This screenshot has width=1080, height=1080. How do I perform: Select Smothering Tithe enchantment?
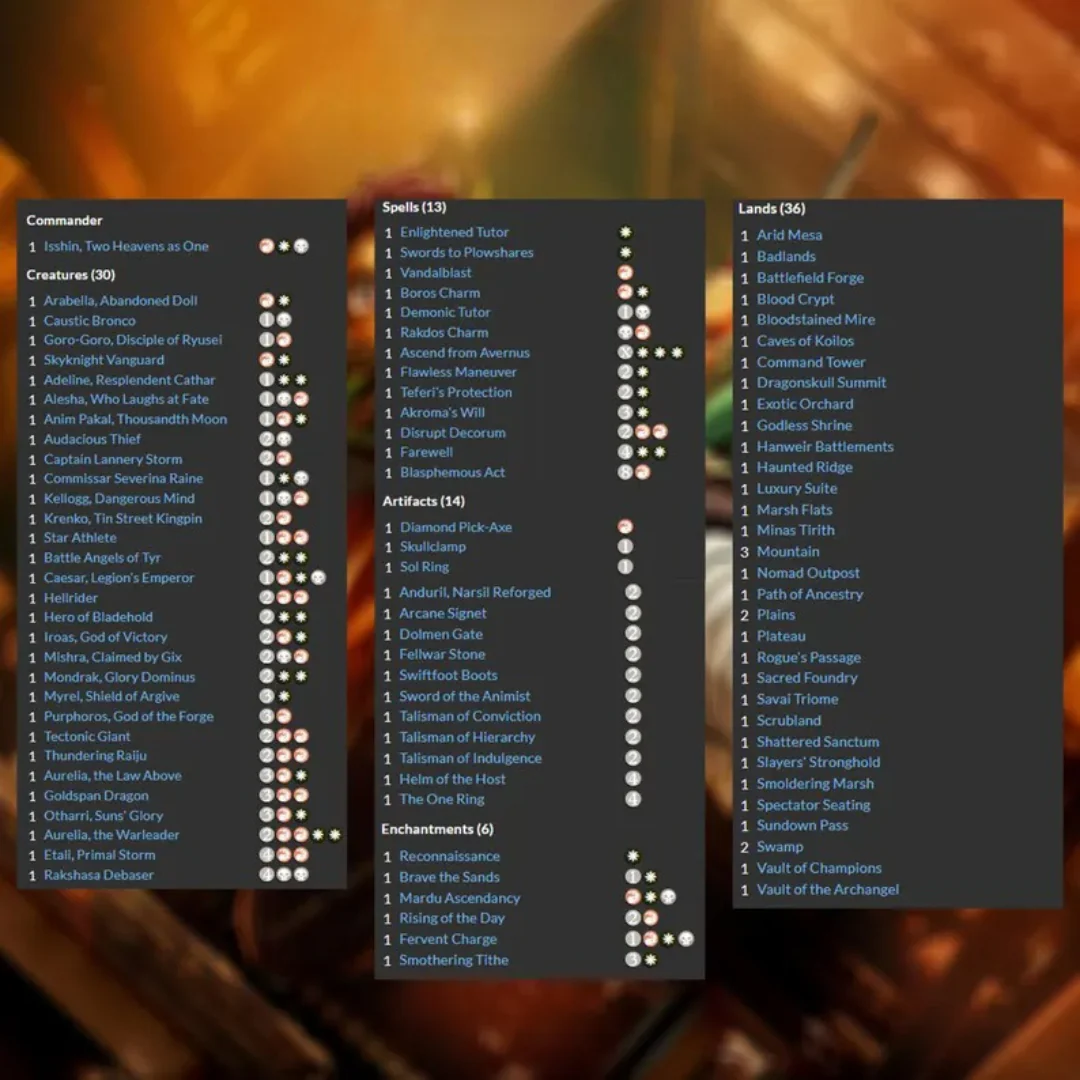(x=454, y=959)
